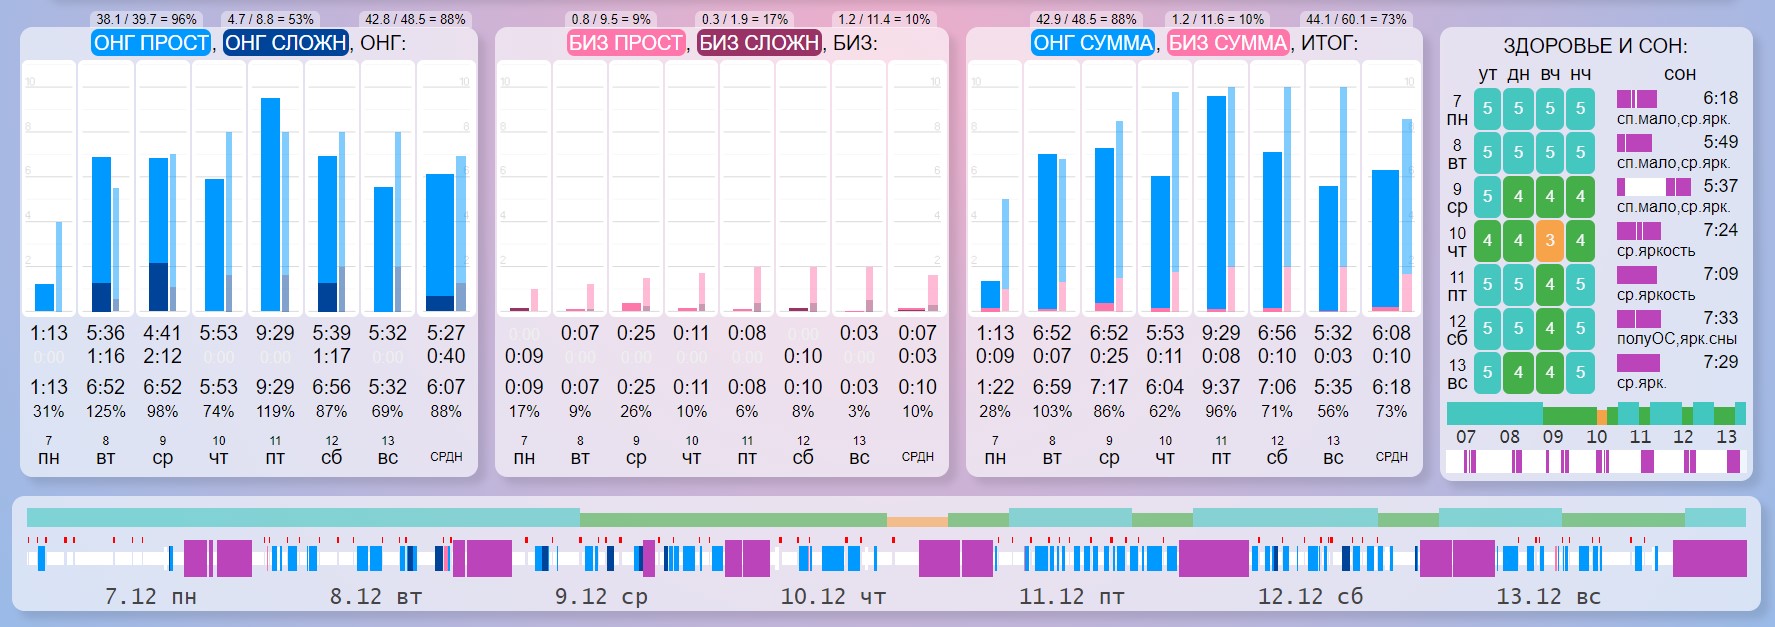
Task: Open the 42.8 / 48.5 = 88% tab
Action: [415, 19]
